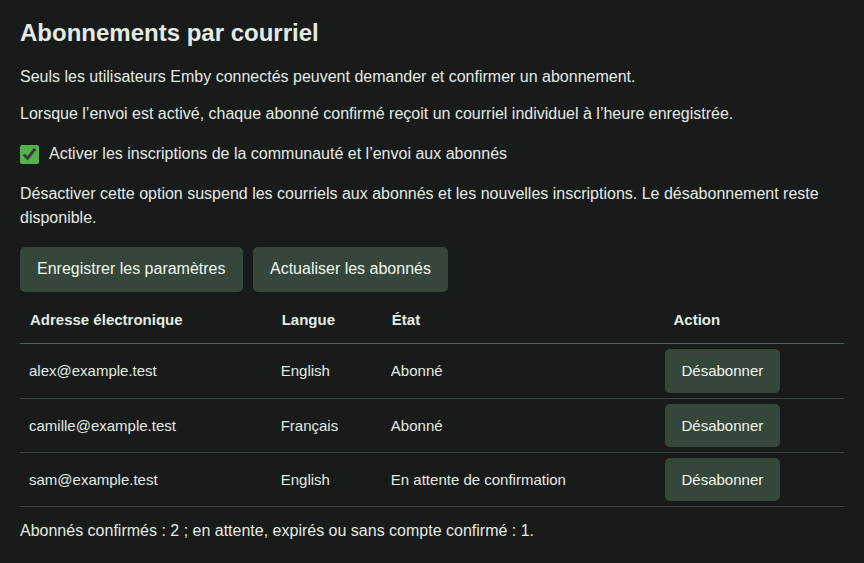Click the Seuls les utilisateurs Emby sentence

tap(327, 77)
